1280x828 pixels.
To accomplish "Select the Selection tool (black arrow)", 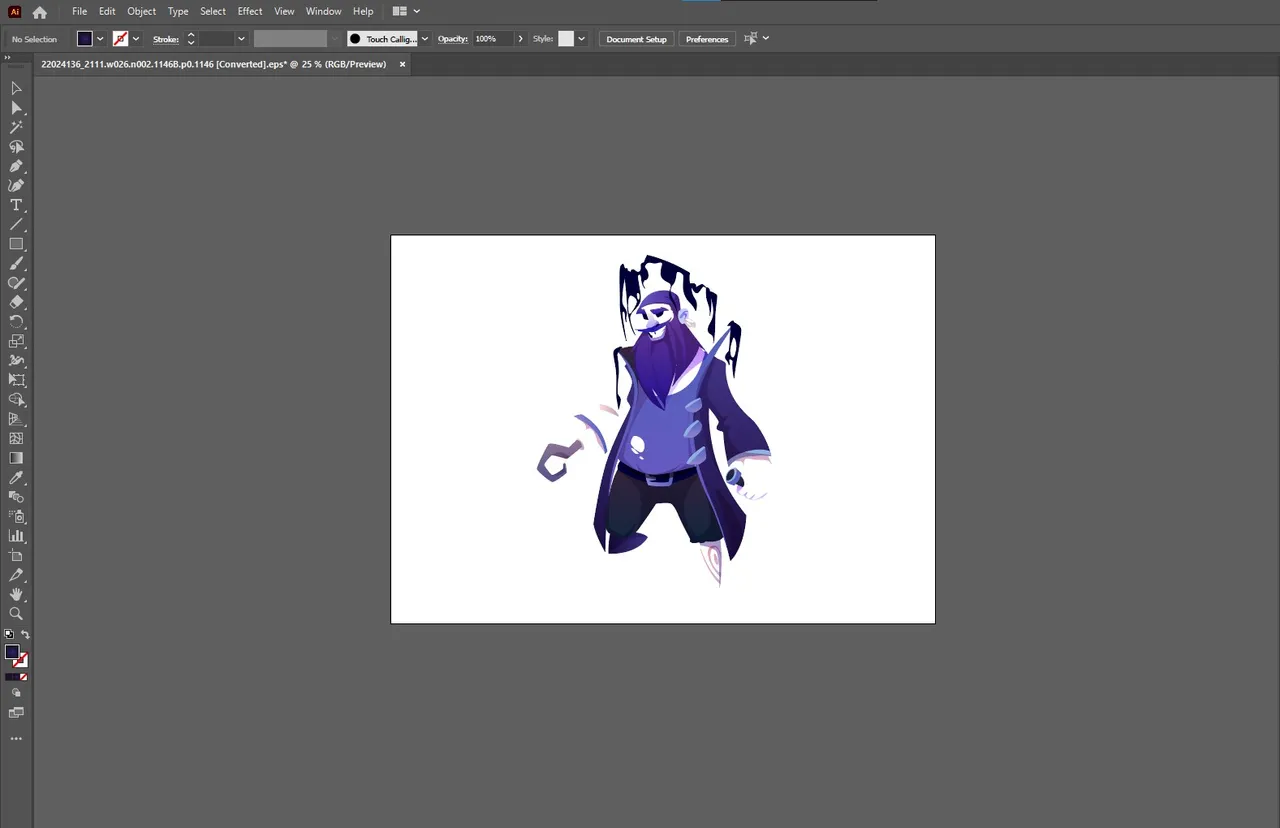I will pos(16,88).
